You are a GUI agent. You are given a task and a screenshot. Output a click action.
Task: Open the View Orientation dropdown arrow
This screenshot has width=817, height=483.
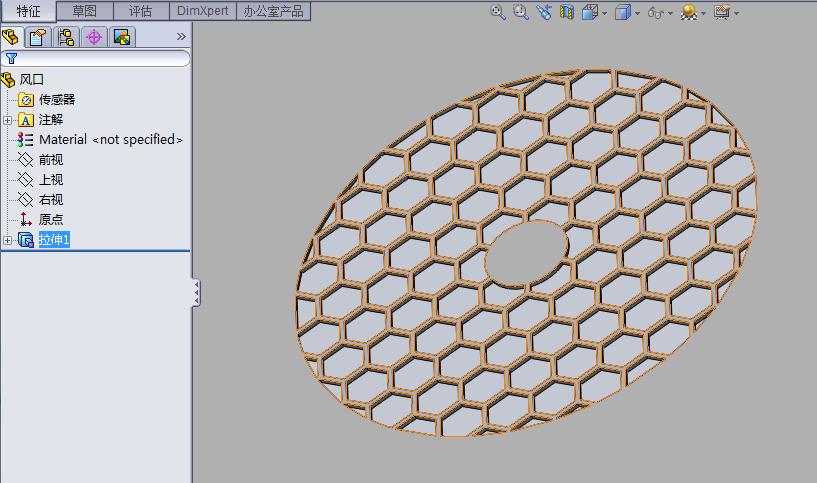coord(604,14)
